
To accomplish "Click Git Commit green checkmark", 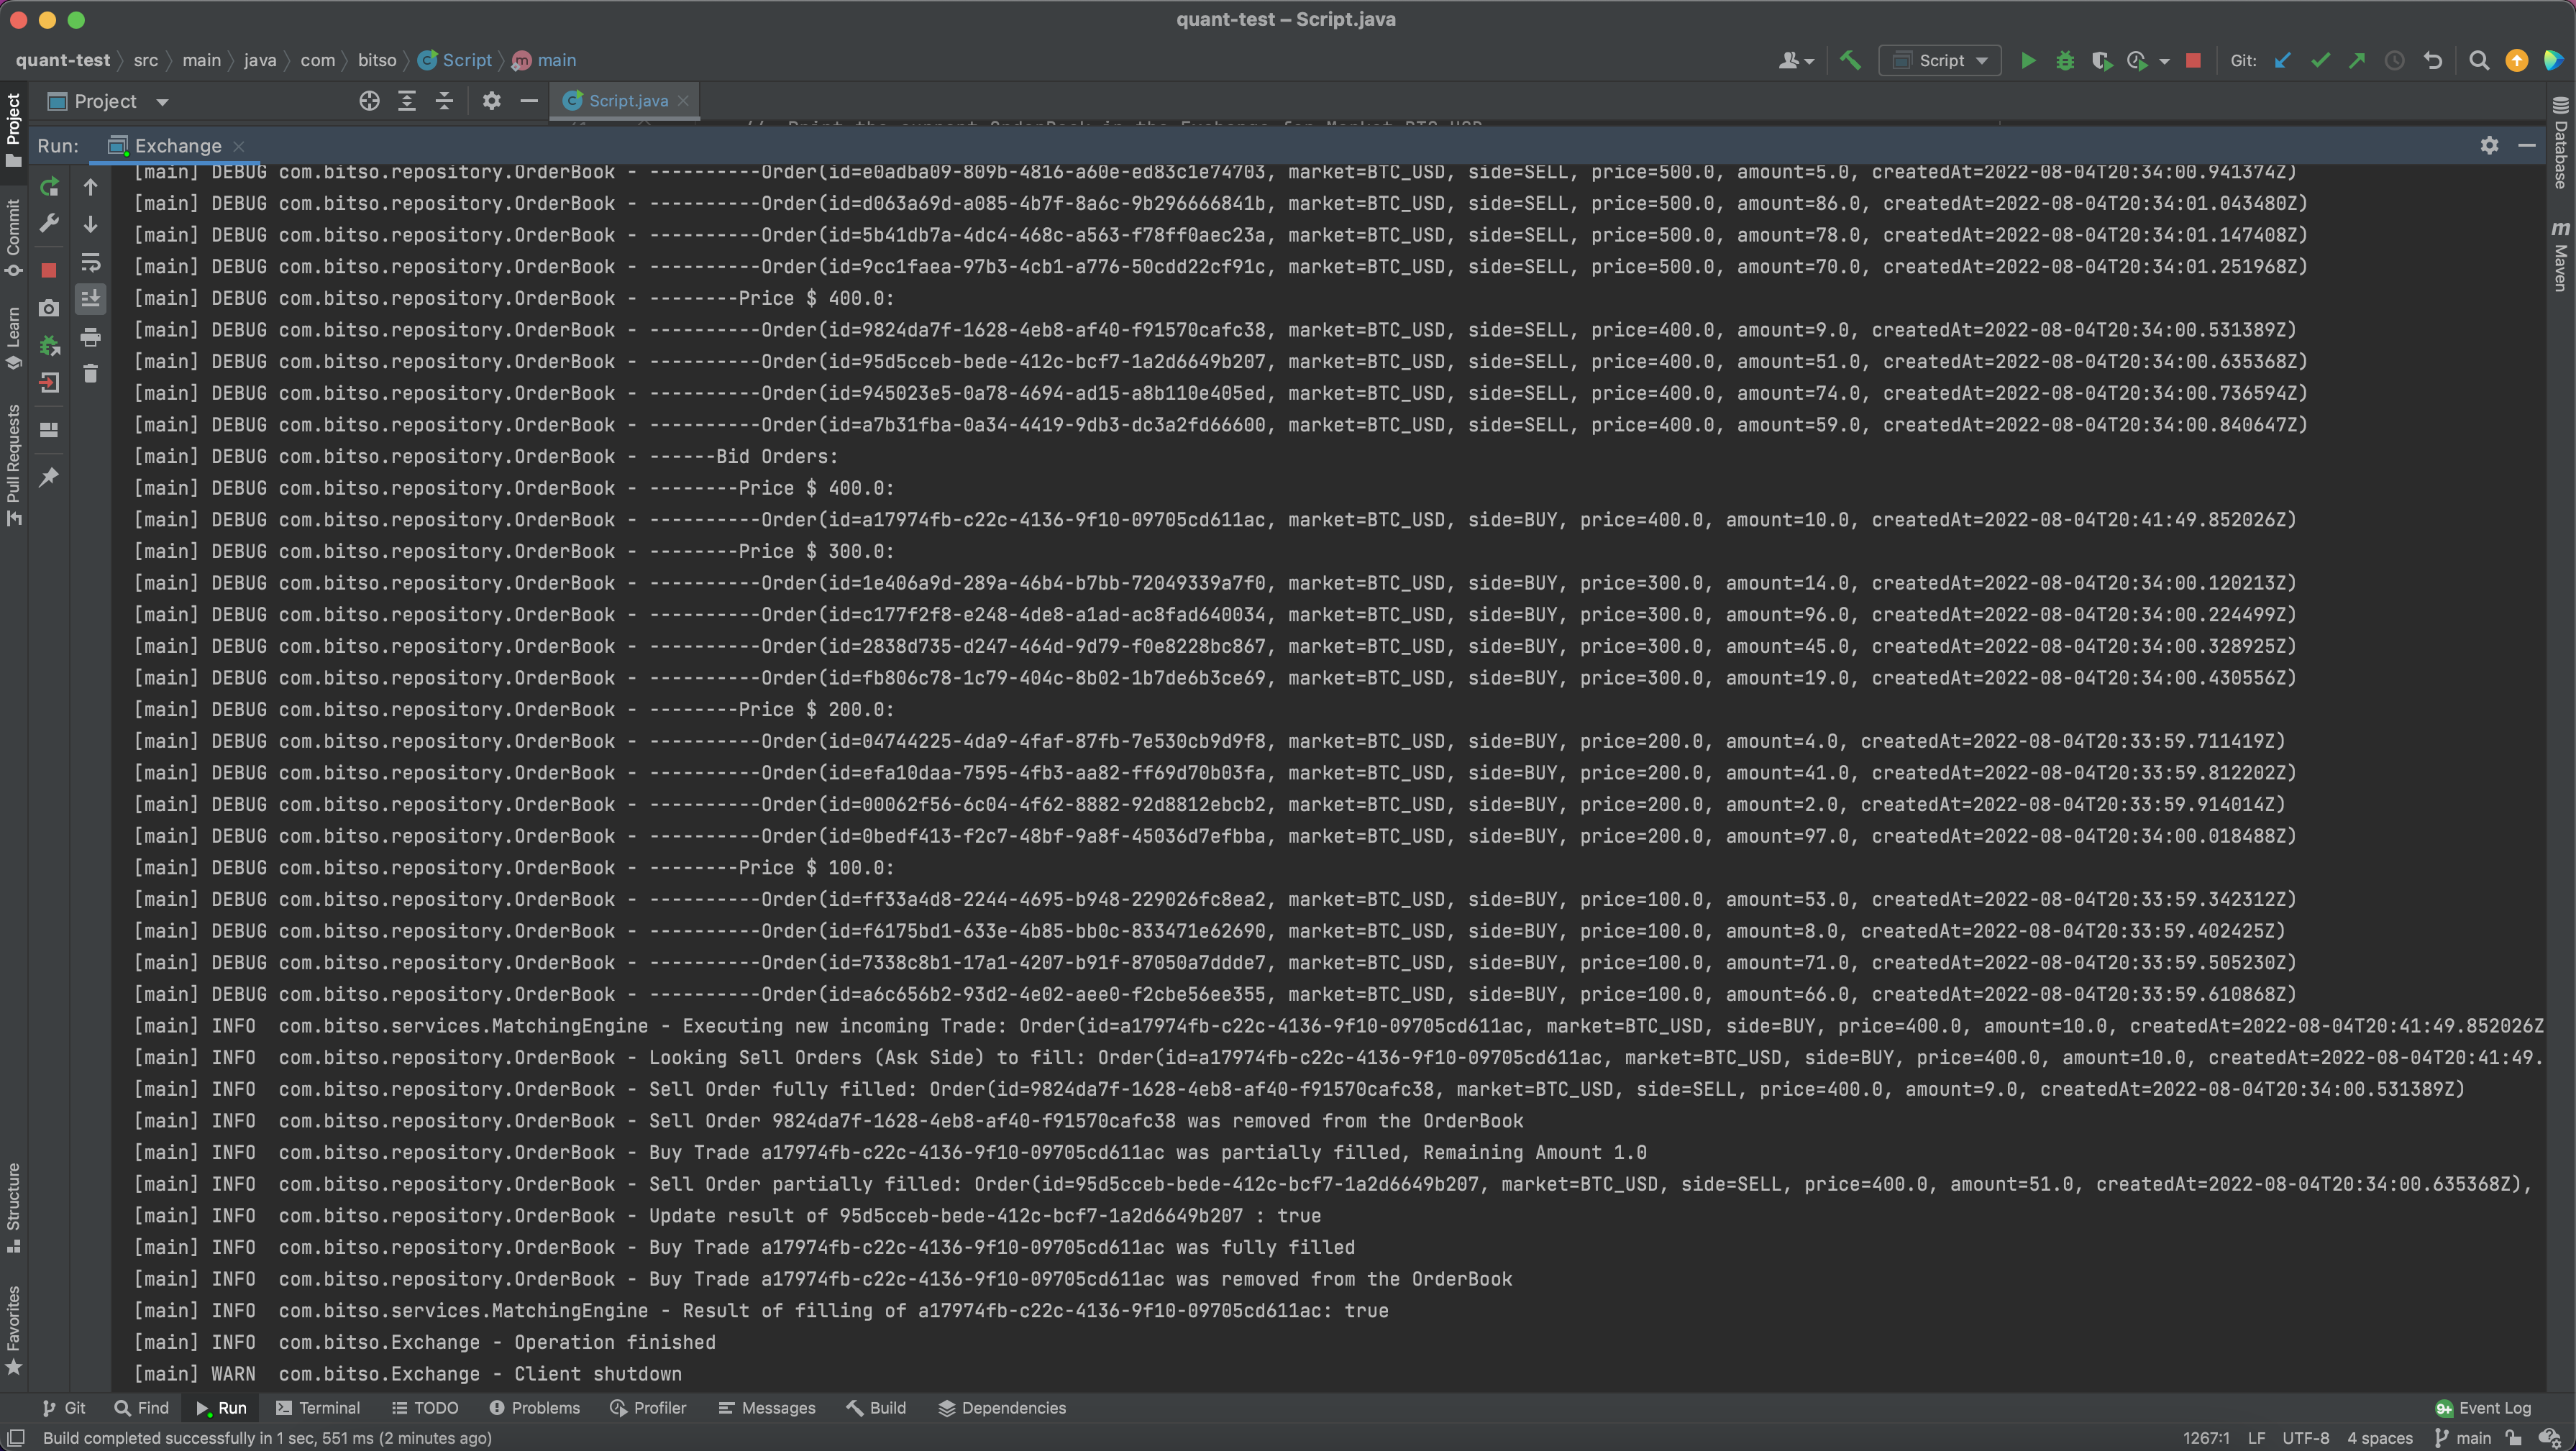I will pyautogui.click(x=2320, y=61).
